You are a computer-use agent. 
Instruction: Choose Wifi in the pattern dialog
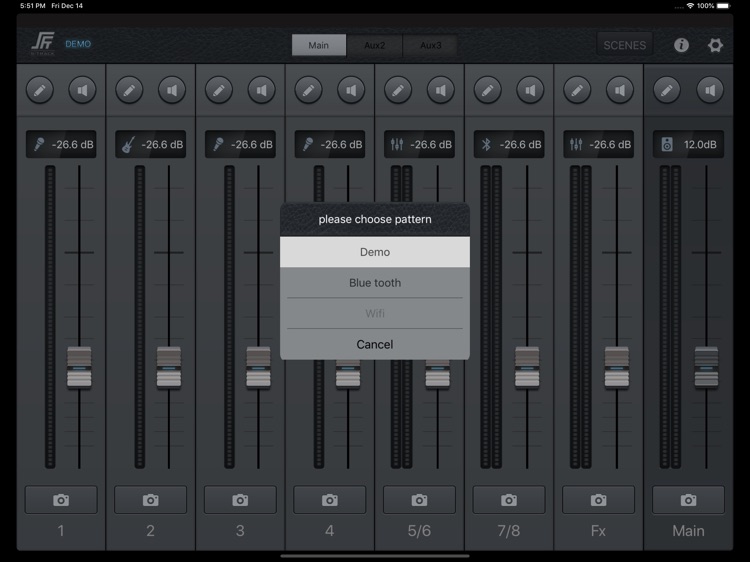click(375, 313)
